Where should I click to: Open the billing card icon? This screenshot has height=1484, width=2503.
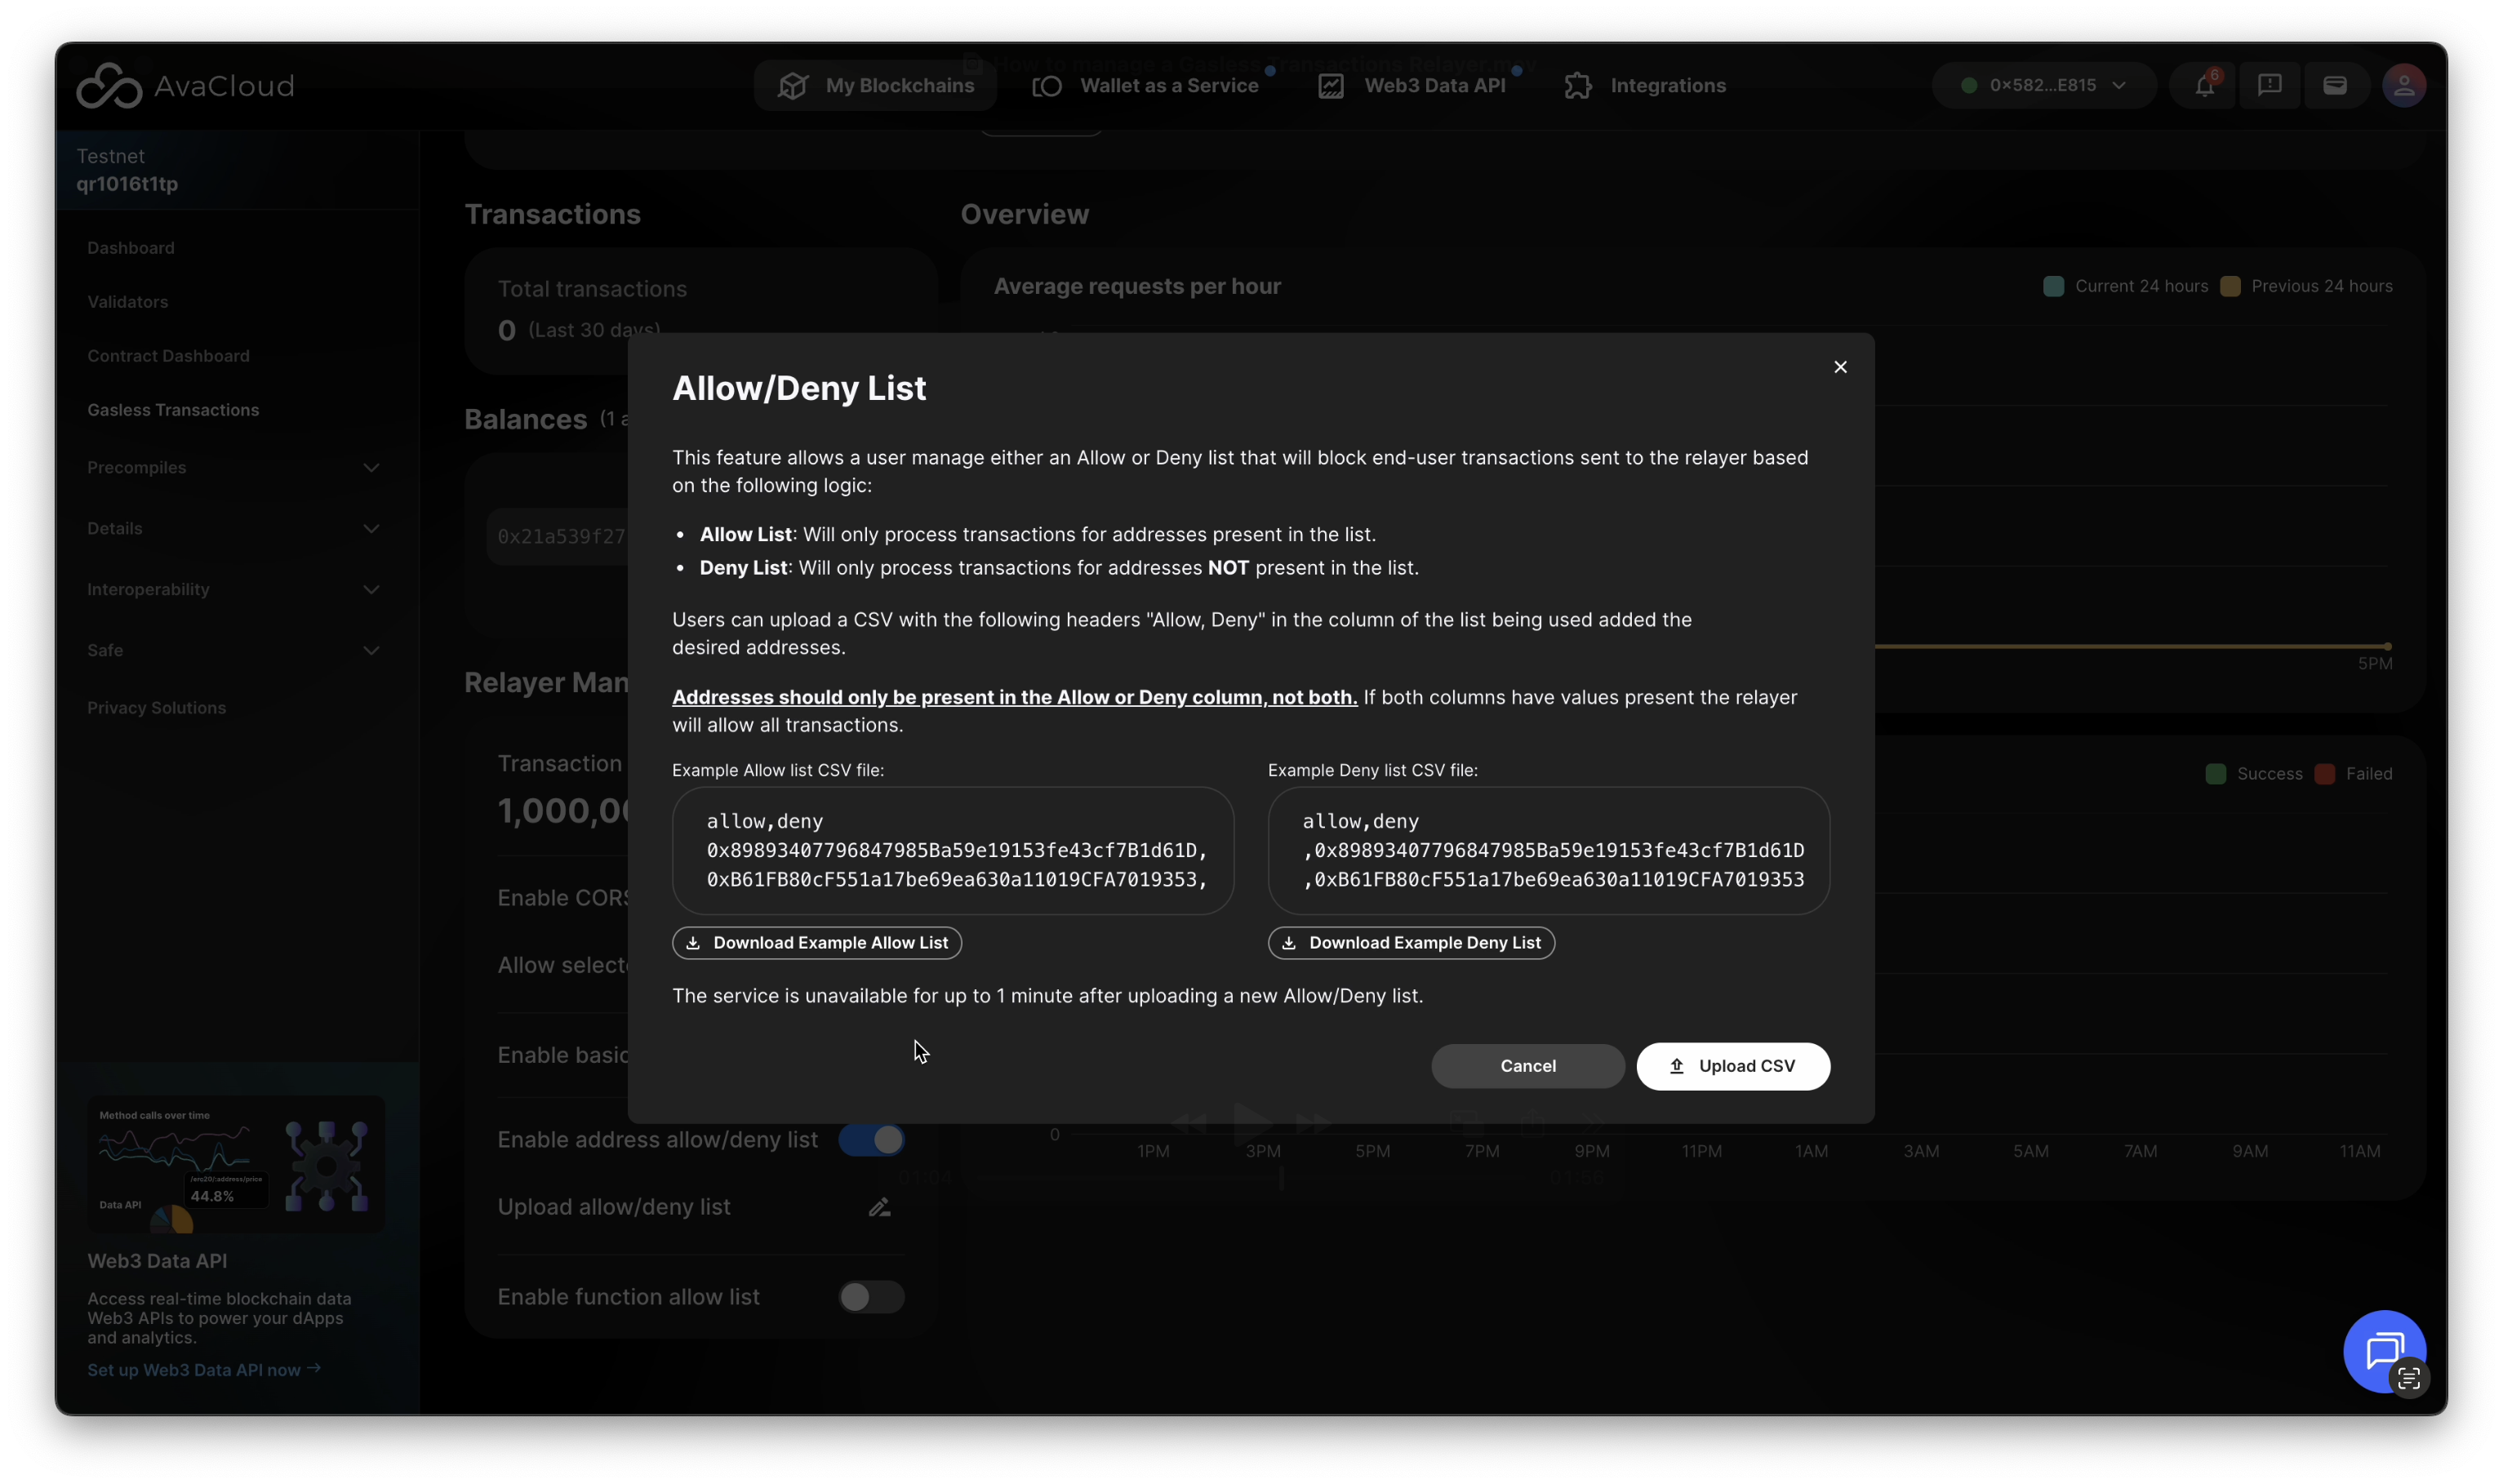pyautogui.click(x=2334, y=86)
